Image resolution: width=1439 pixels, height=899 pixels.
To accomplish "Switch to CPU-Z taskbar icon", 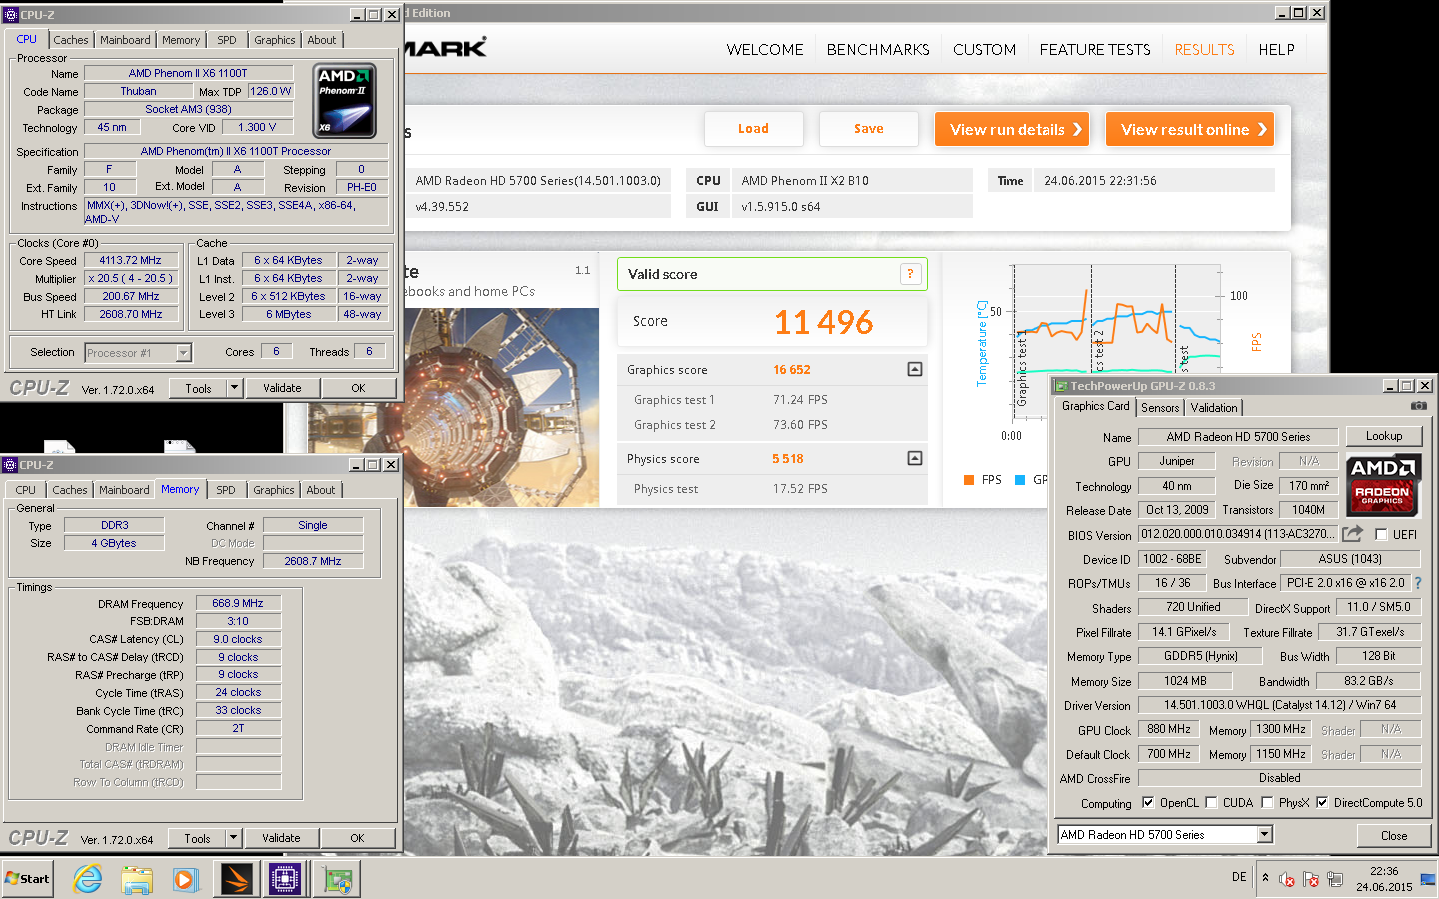I will (x=285, y=879).
